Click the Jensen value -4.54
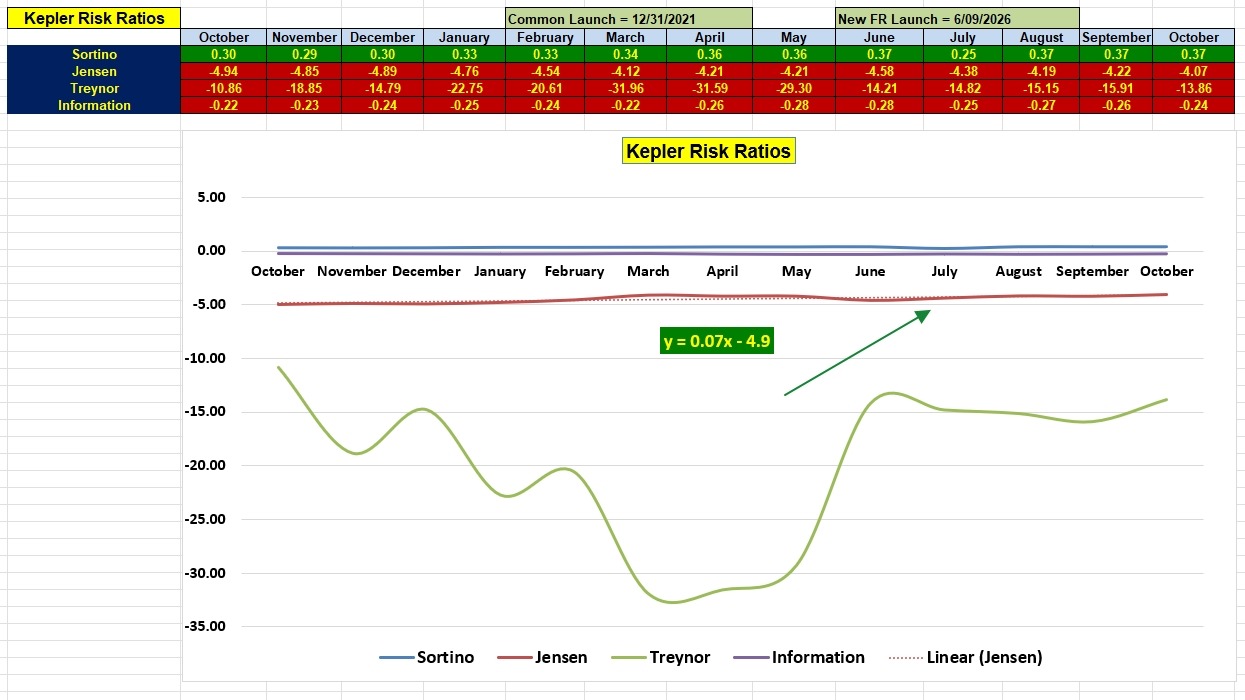The height and width of the screenshot is (700, 1245). [546, 71]
